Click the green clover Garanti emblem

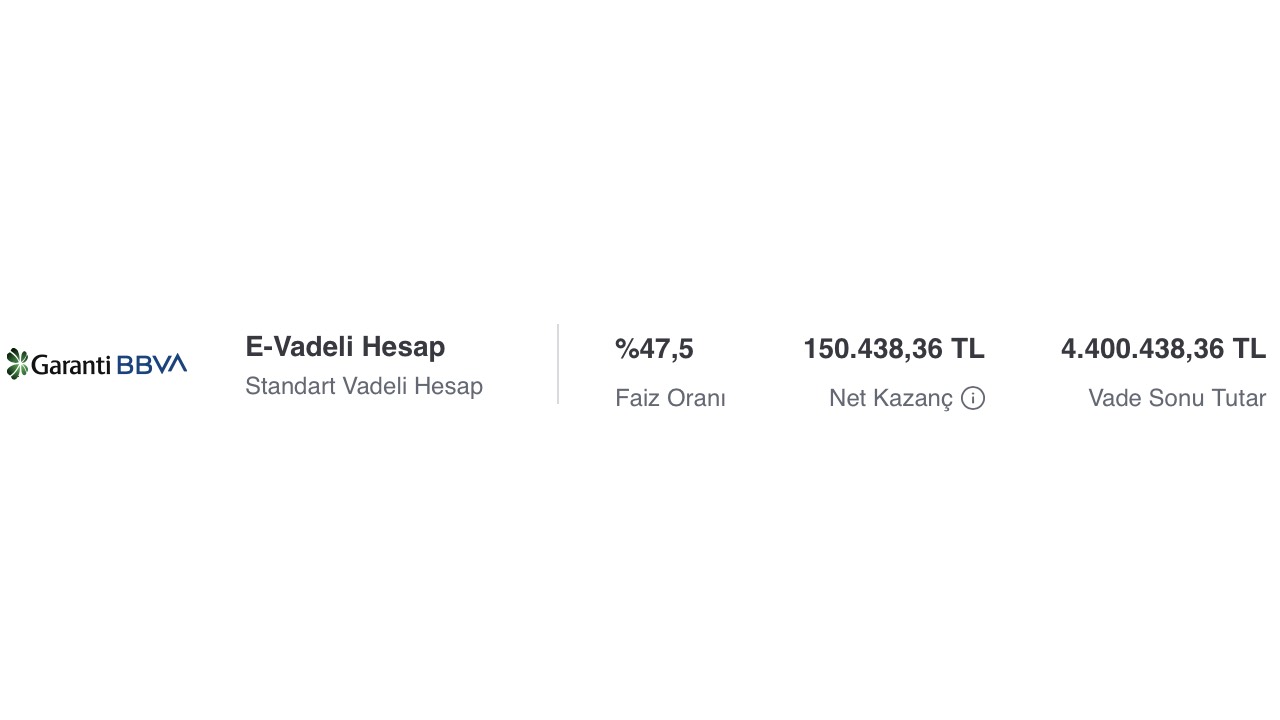(x=17, y=364)
